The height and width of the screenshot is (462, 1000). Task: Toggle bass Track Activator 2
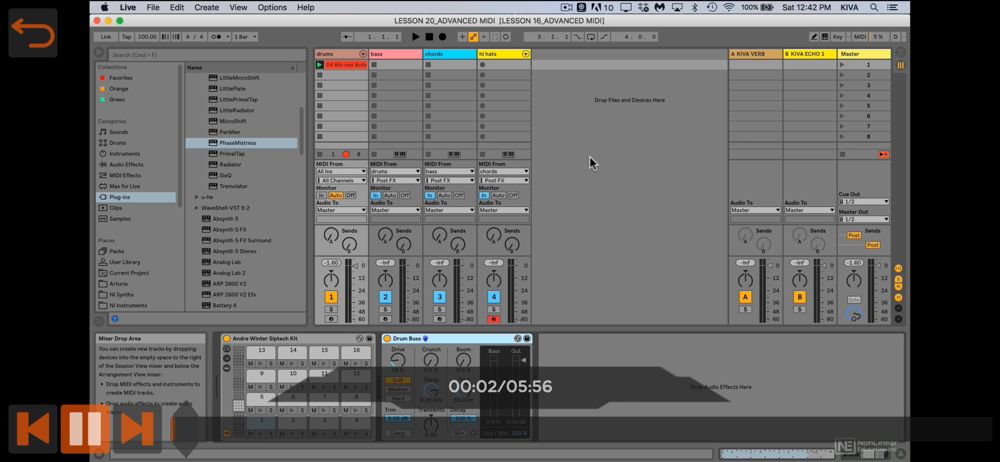point(385,297)
